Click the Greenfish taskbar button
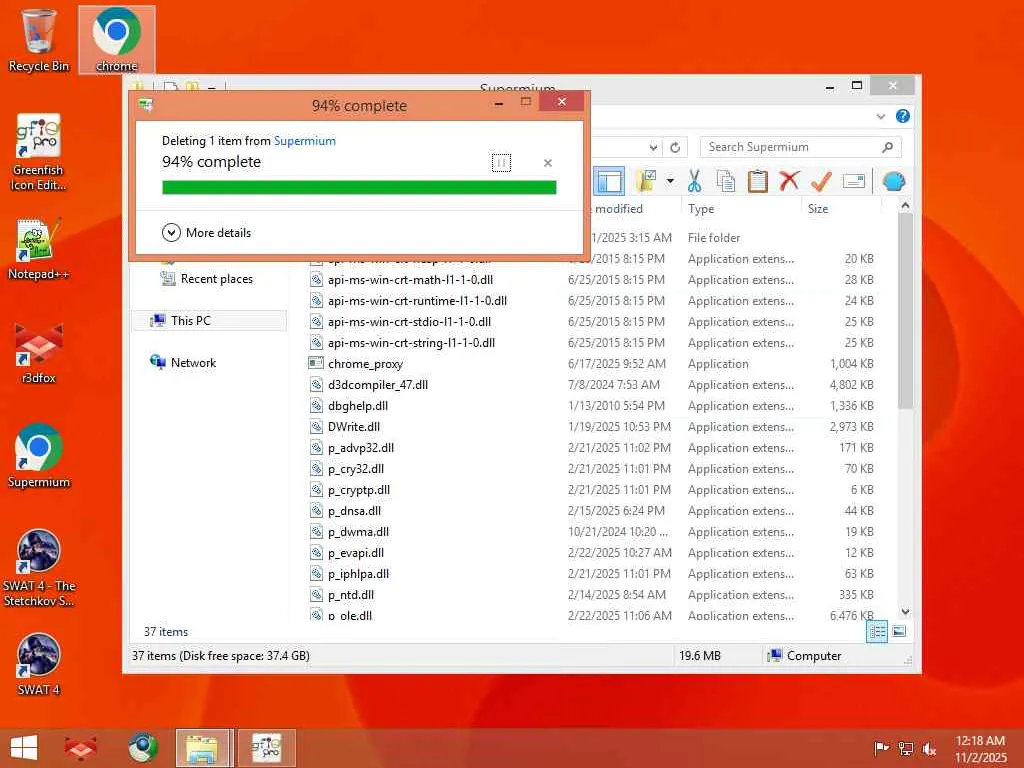Viewport: 1024px width, 768px height. click(x=266, y=748)
